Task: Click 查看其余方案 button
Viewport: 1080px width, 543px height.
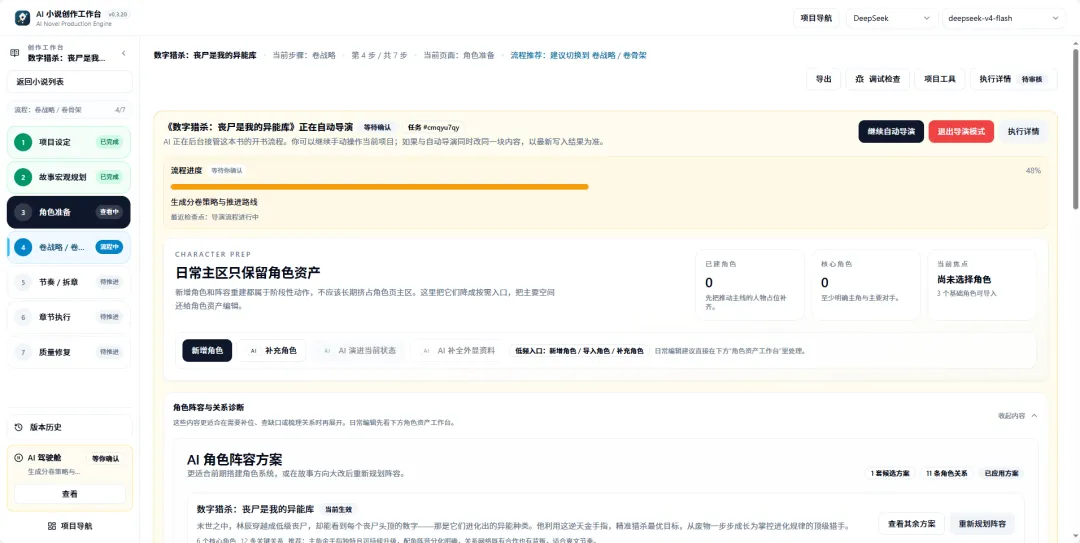Action: click(x=911, y=524)
